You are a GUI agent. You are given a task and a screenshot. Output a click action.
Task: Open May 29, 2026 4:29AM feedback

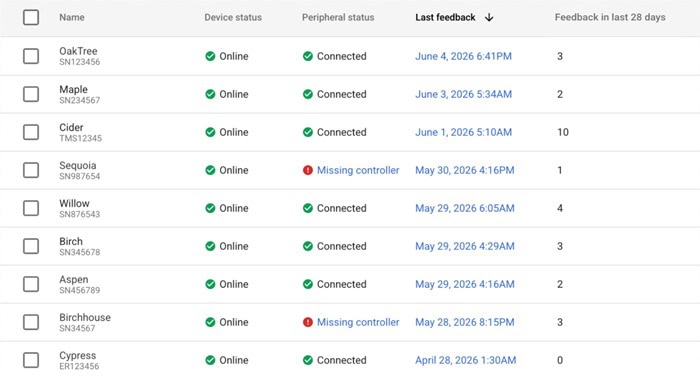click(465, 246)
